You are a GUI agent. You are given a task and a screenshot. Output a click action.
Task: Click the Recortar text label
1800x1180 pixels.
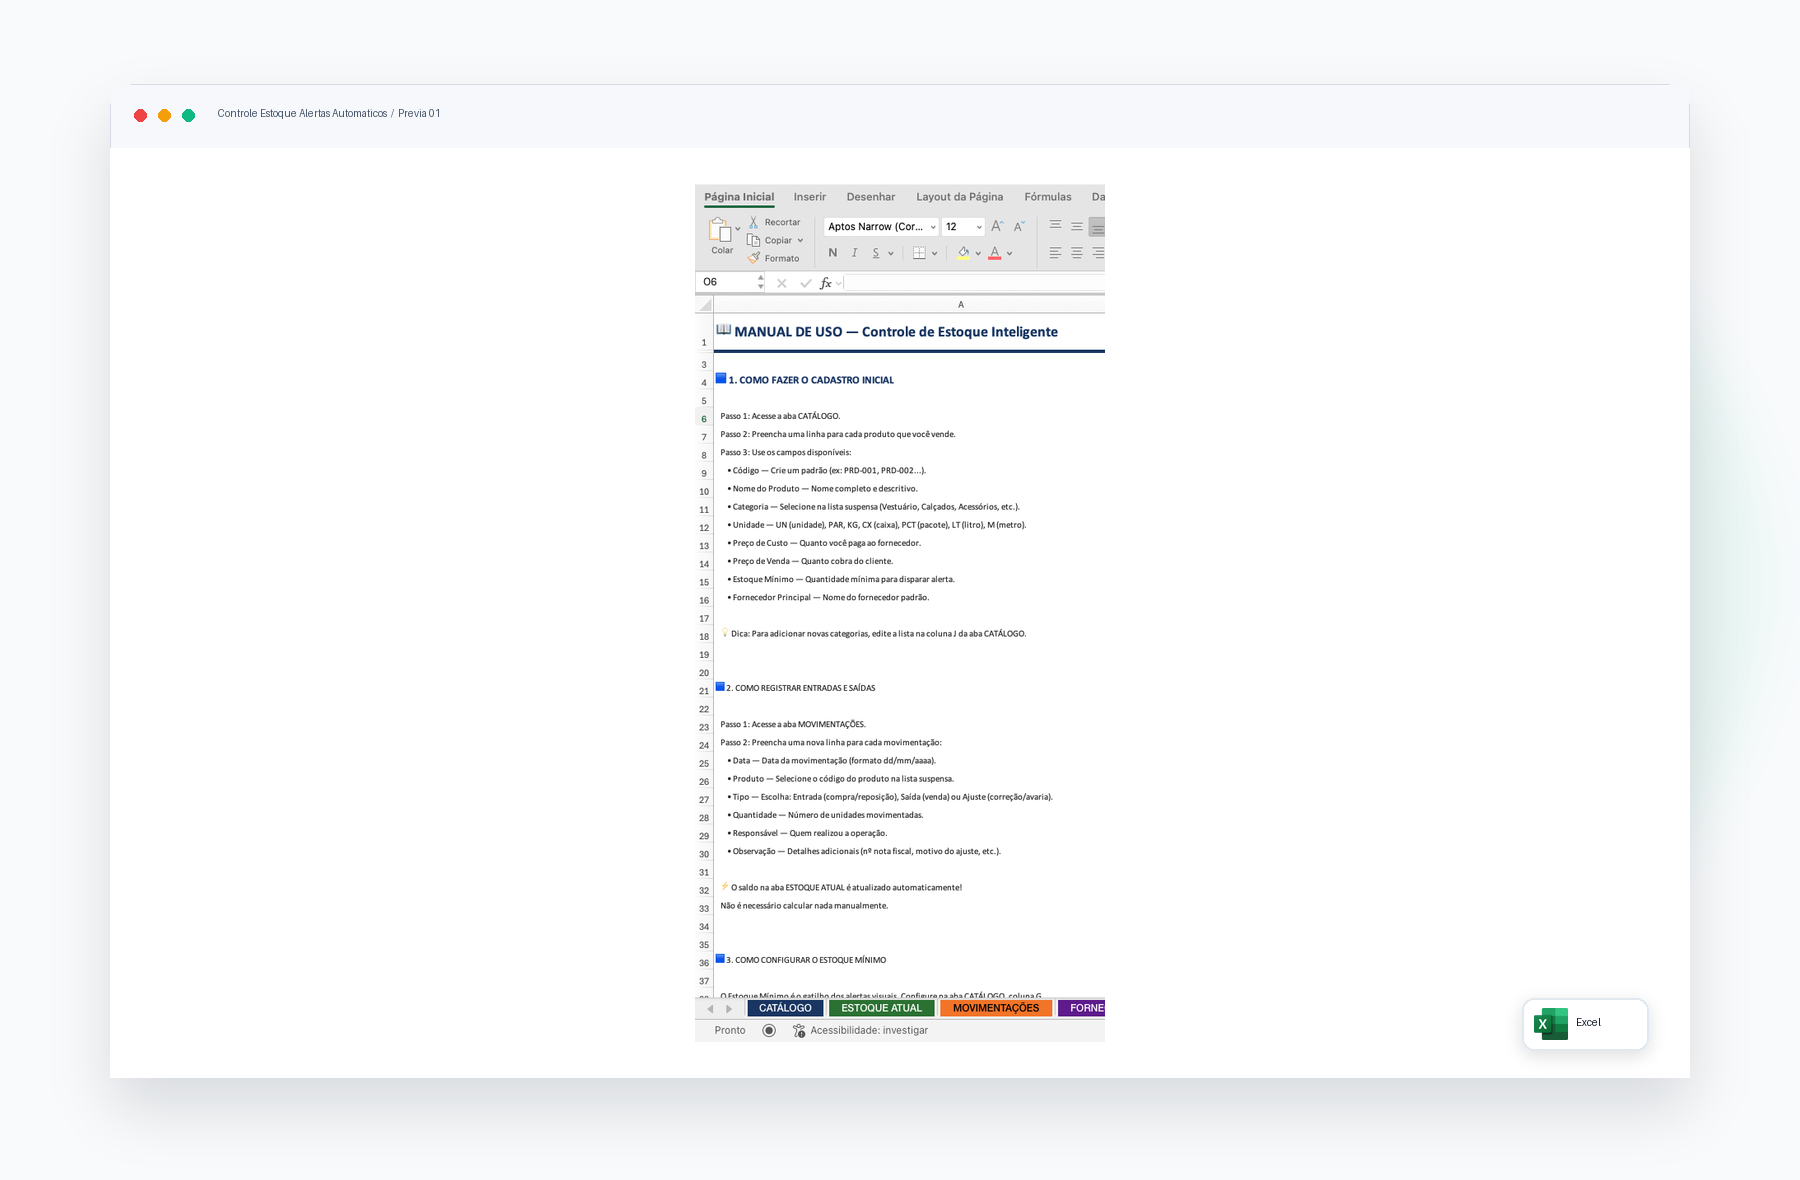click(782, 222)
